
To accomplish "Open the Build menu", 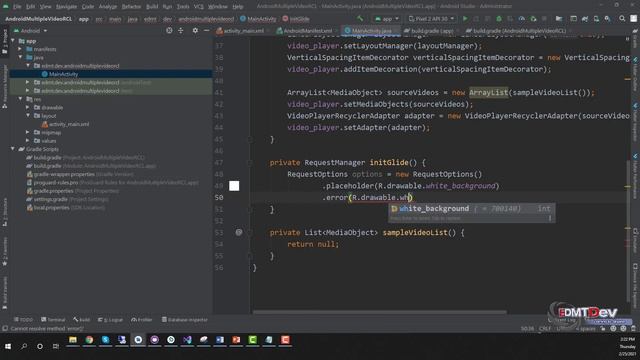I will click(x=152, y=7).
